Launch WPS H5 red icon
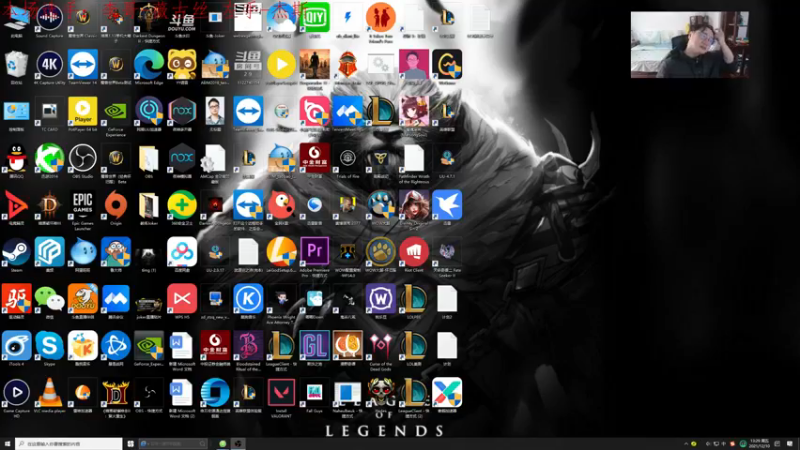Image resolution: width=800 pixels, height=450 pixels. (x=182, y=300)
